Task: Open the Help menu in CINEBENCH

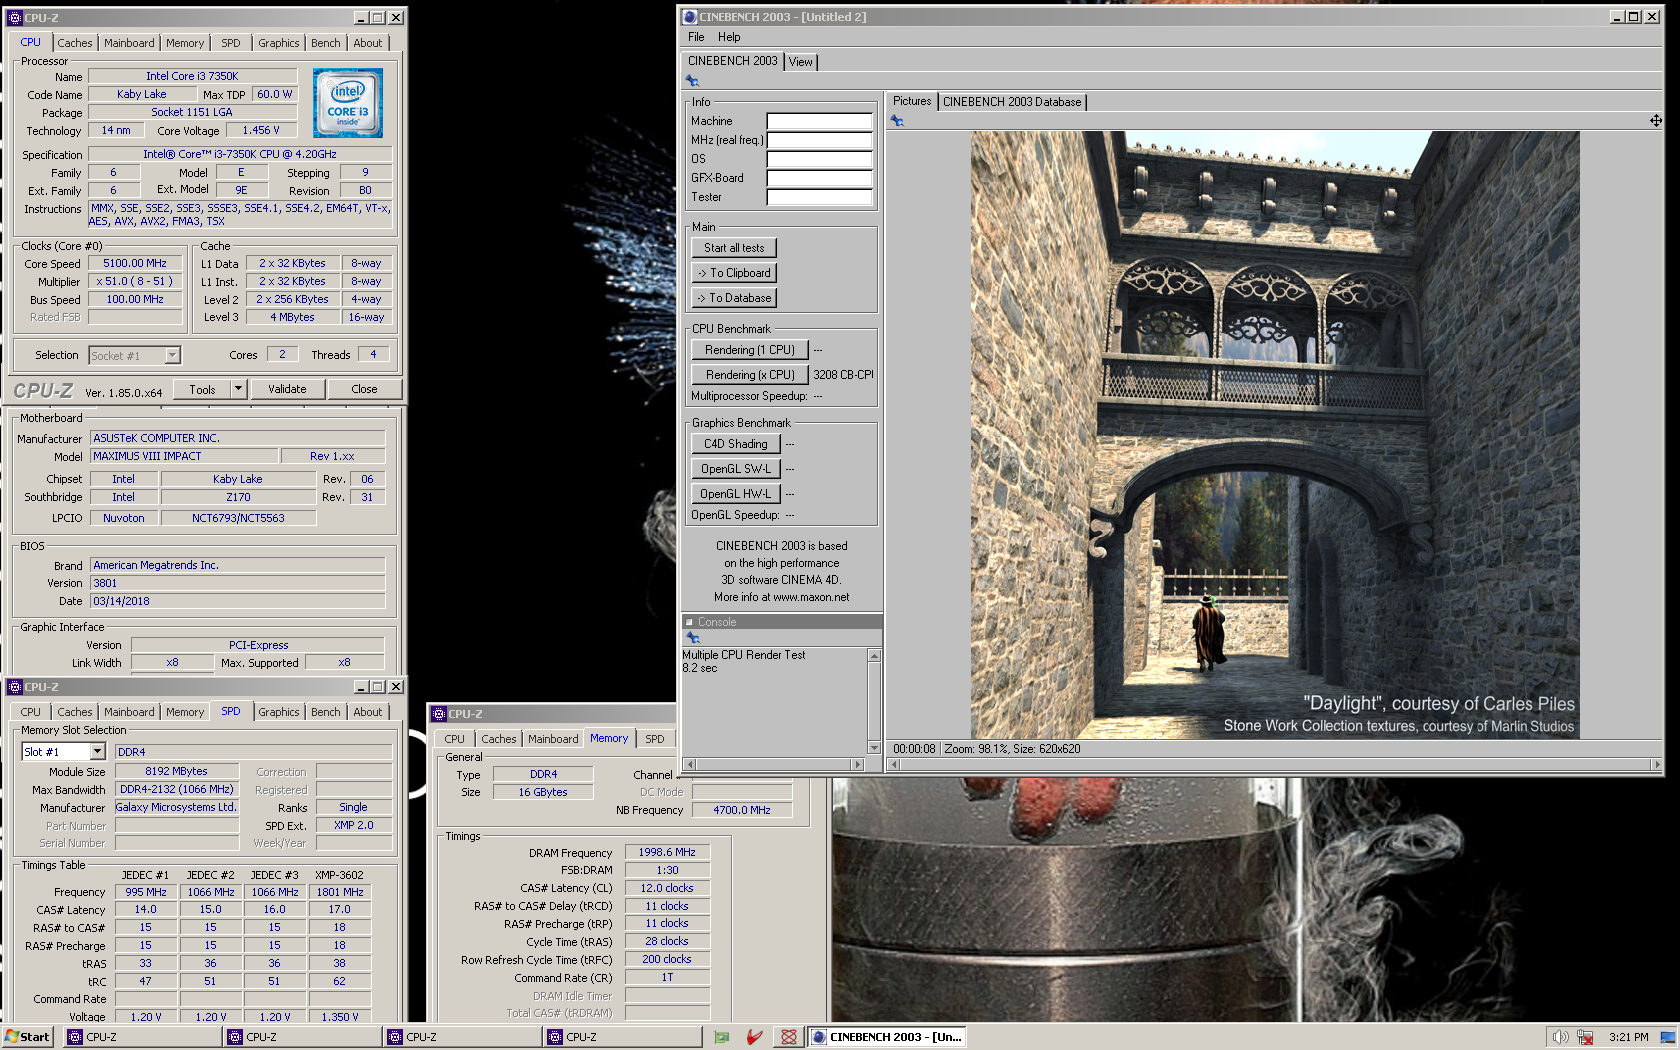Action: pos(729,37)
